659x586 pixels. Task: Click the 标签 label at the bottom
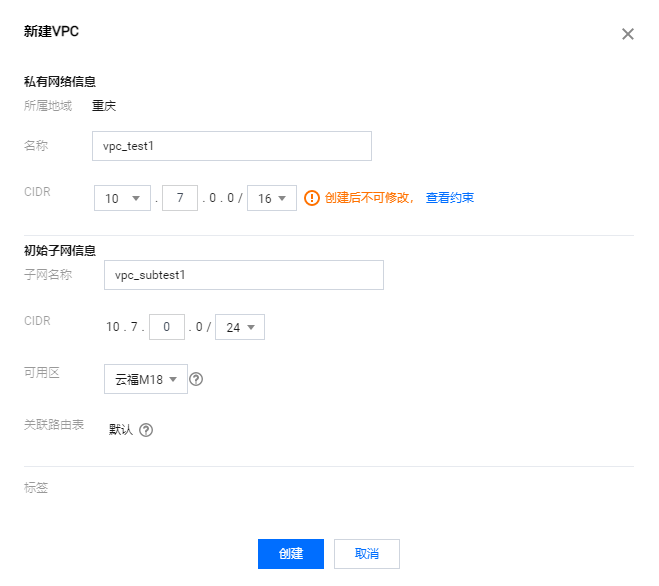click(x=36, y=488)
